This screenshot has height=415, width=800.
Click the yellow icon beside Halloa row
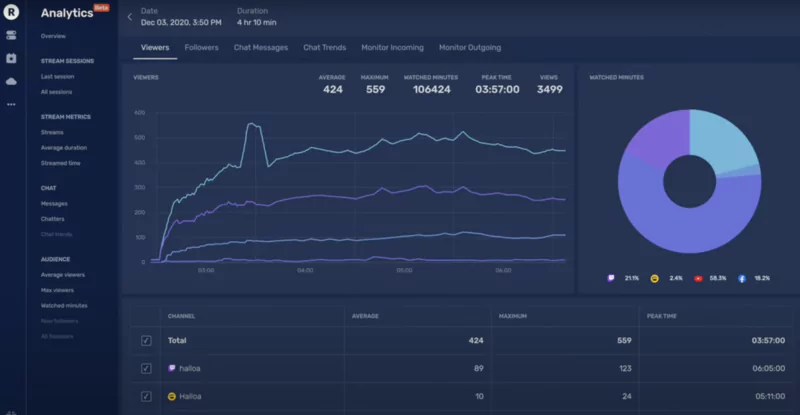[172, 396]
